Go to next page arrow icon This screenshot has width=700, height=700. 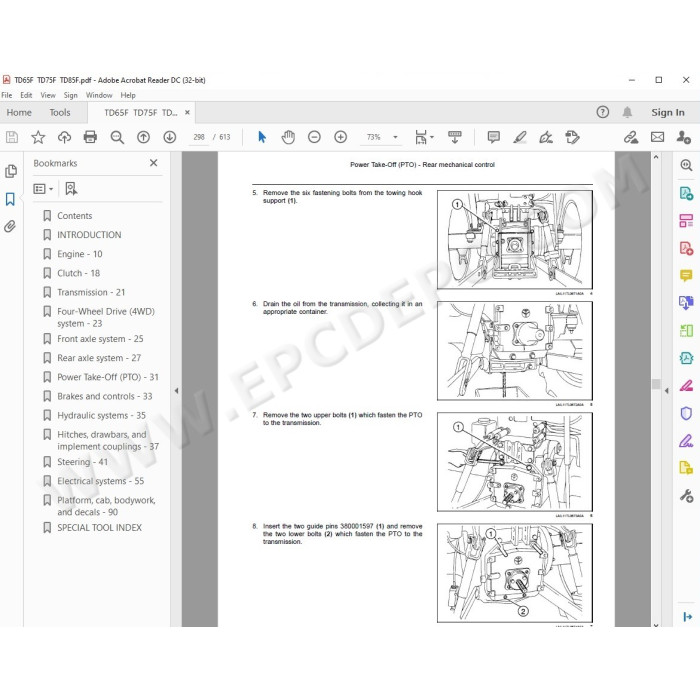pos(170,137)
